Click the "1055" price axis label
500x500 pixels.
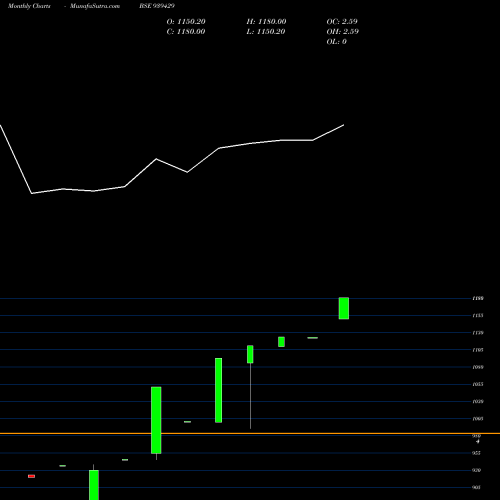click(x=478, y=384)
